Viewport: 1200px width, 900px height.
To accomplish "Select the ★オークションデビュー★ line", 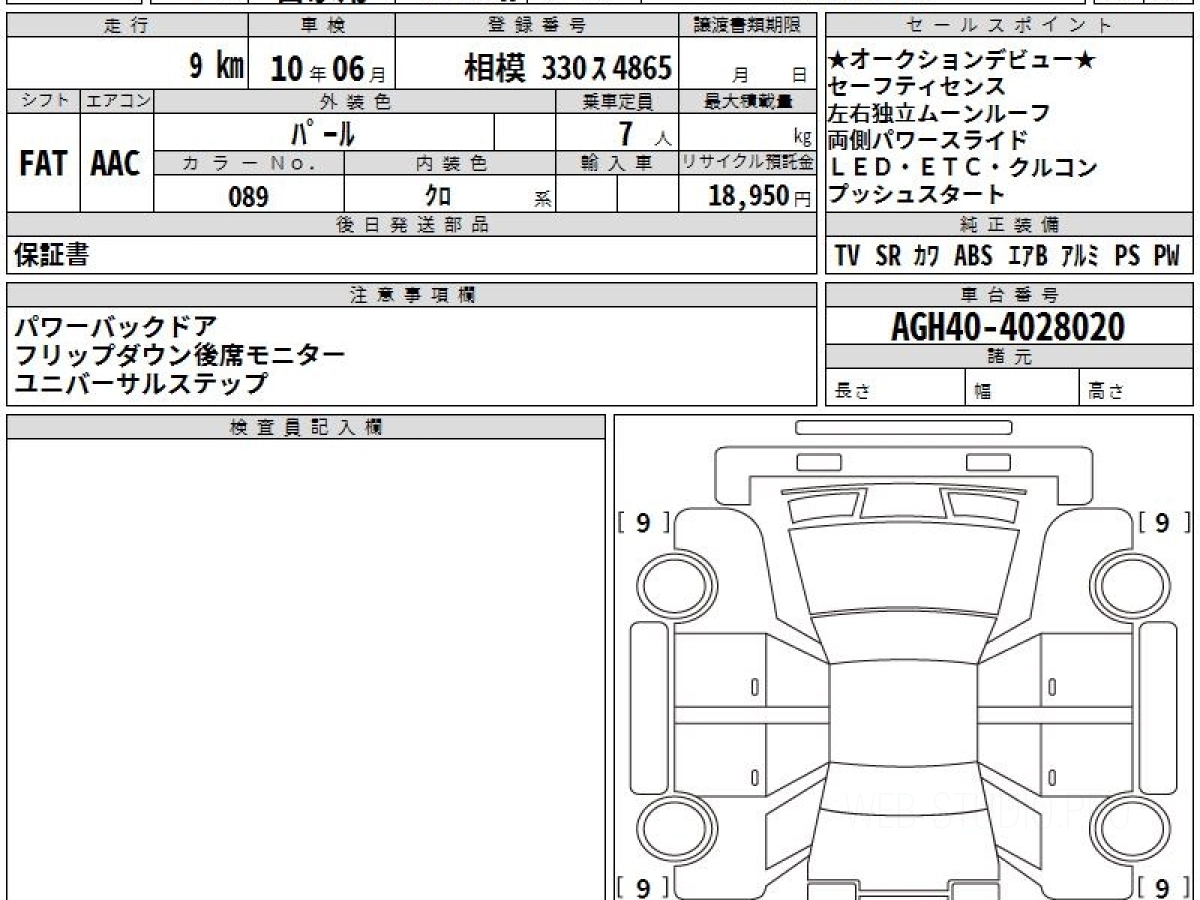I will coord(962,61).
